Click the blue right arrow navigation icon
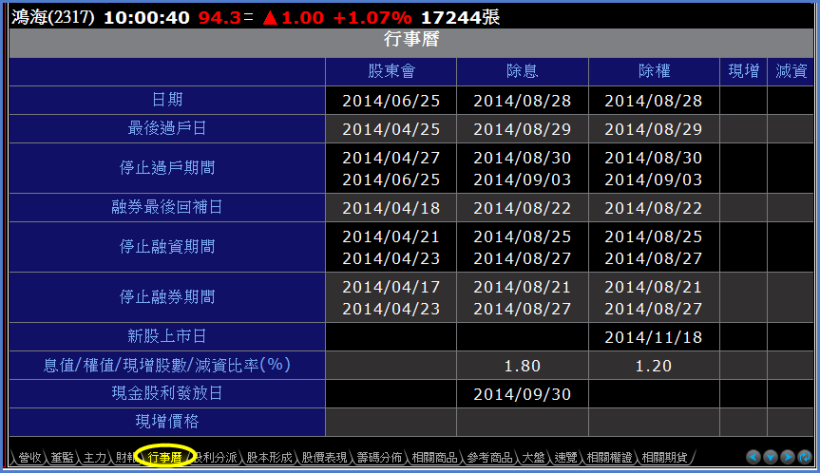 (788, 457)
